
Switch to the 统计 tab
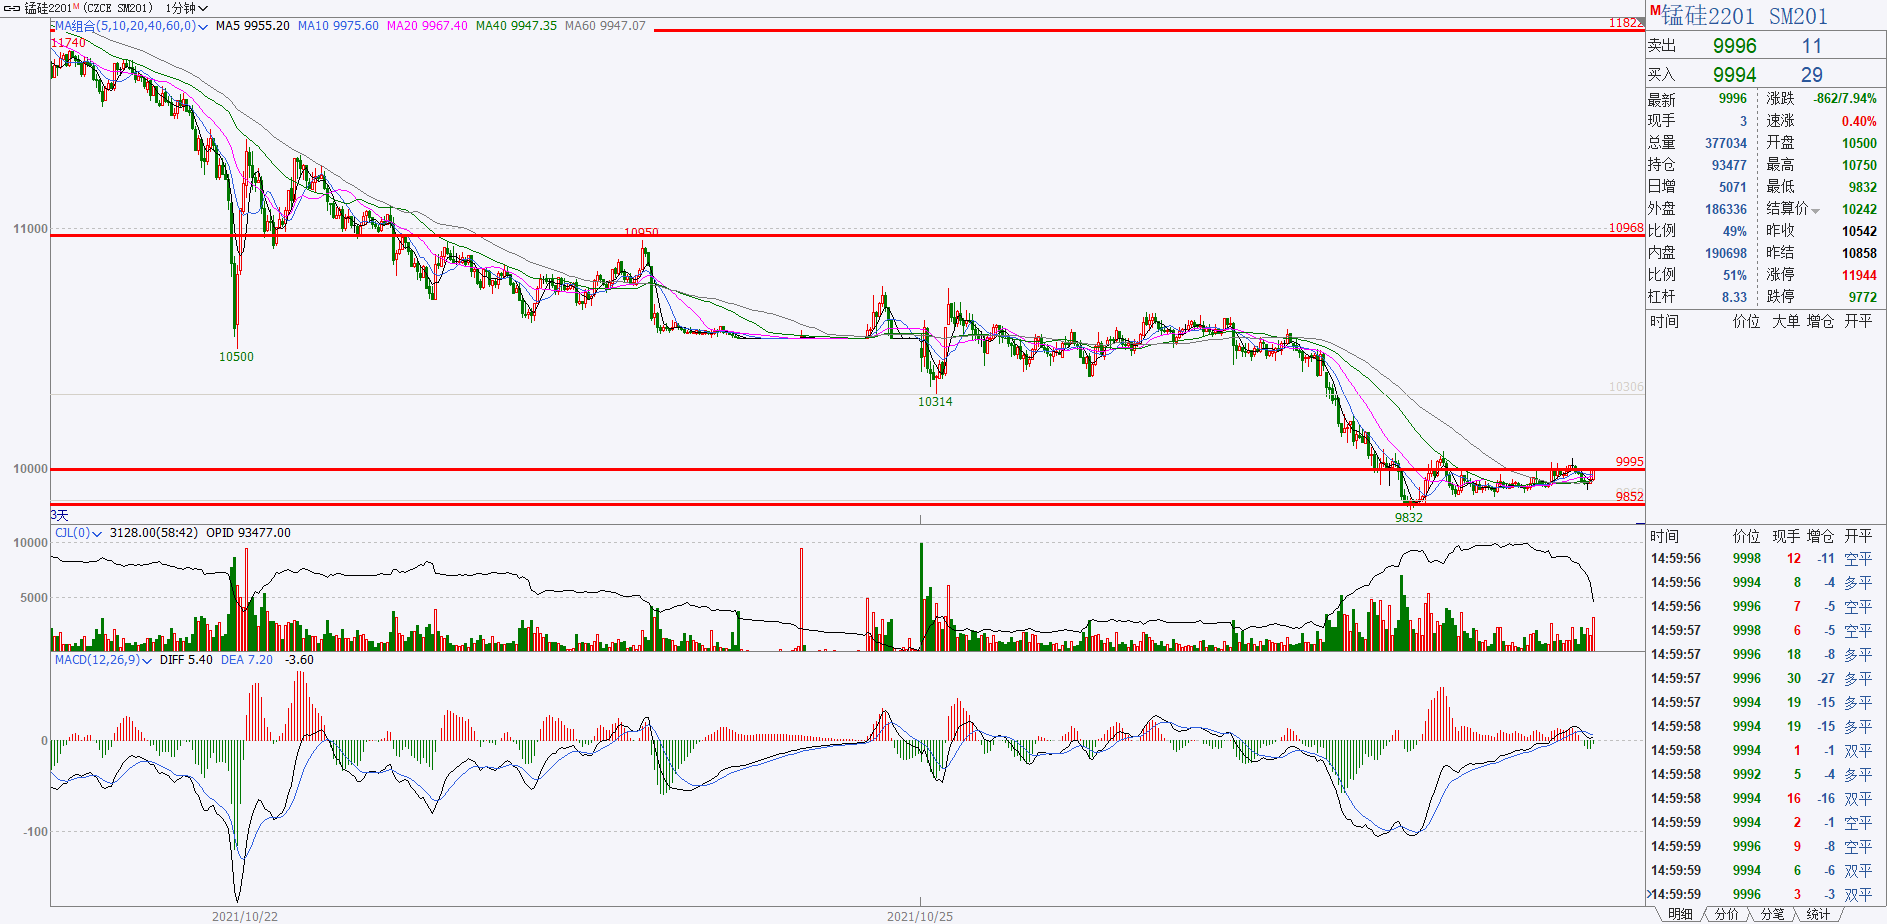coord(1818,914)
